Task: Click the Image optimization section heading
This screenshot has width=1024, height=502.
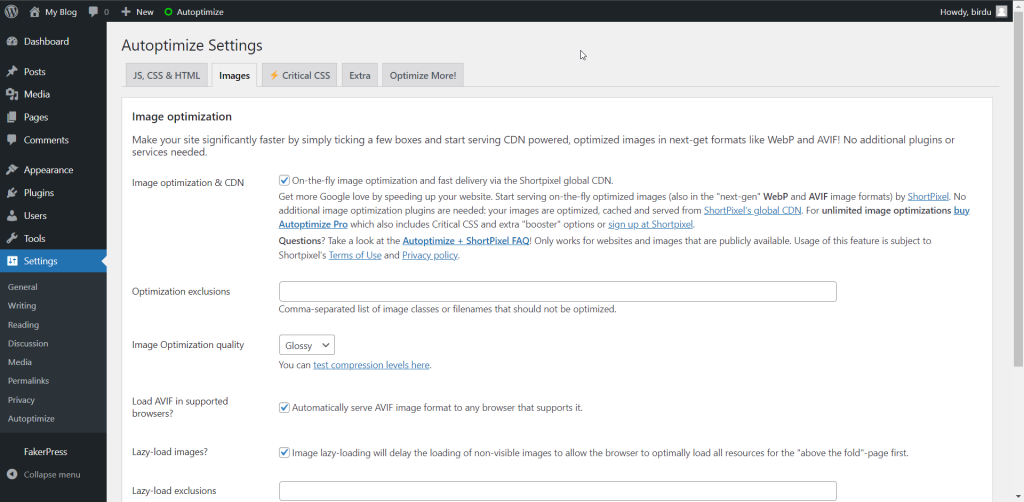Action: coord(182,117)
